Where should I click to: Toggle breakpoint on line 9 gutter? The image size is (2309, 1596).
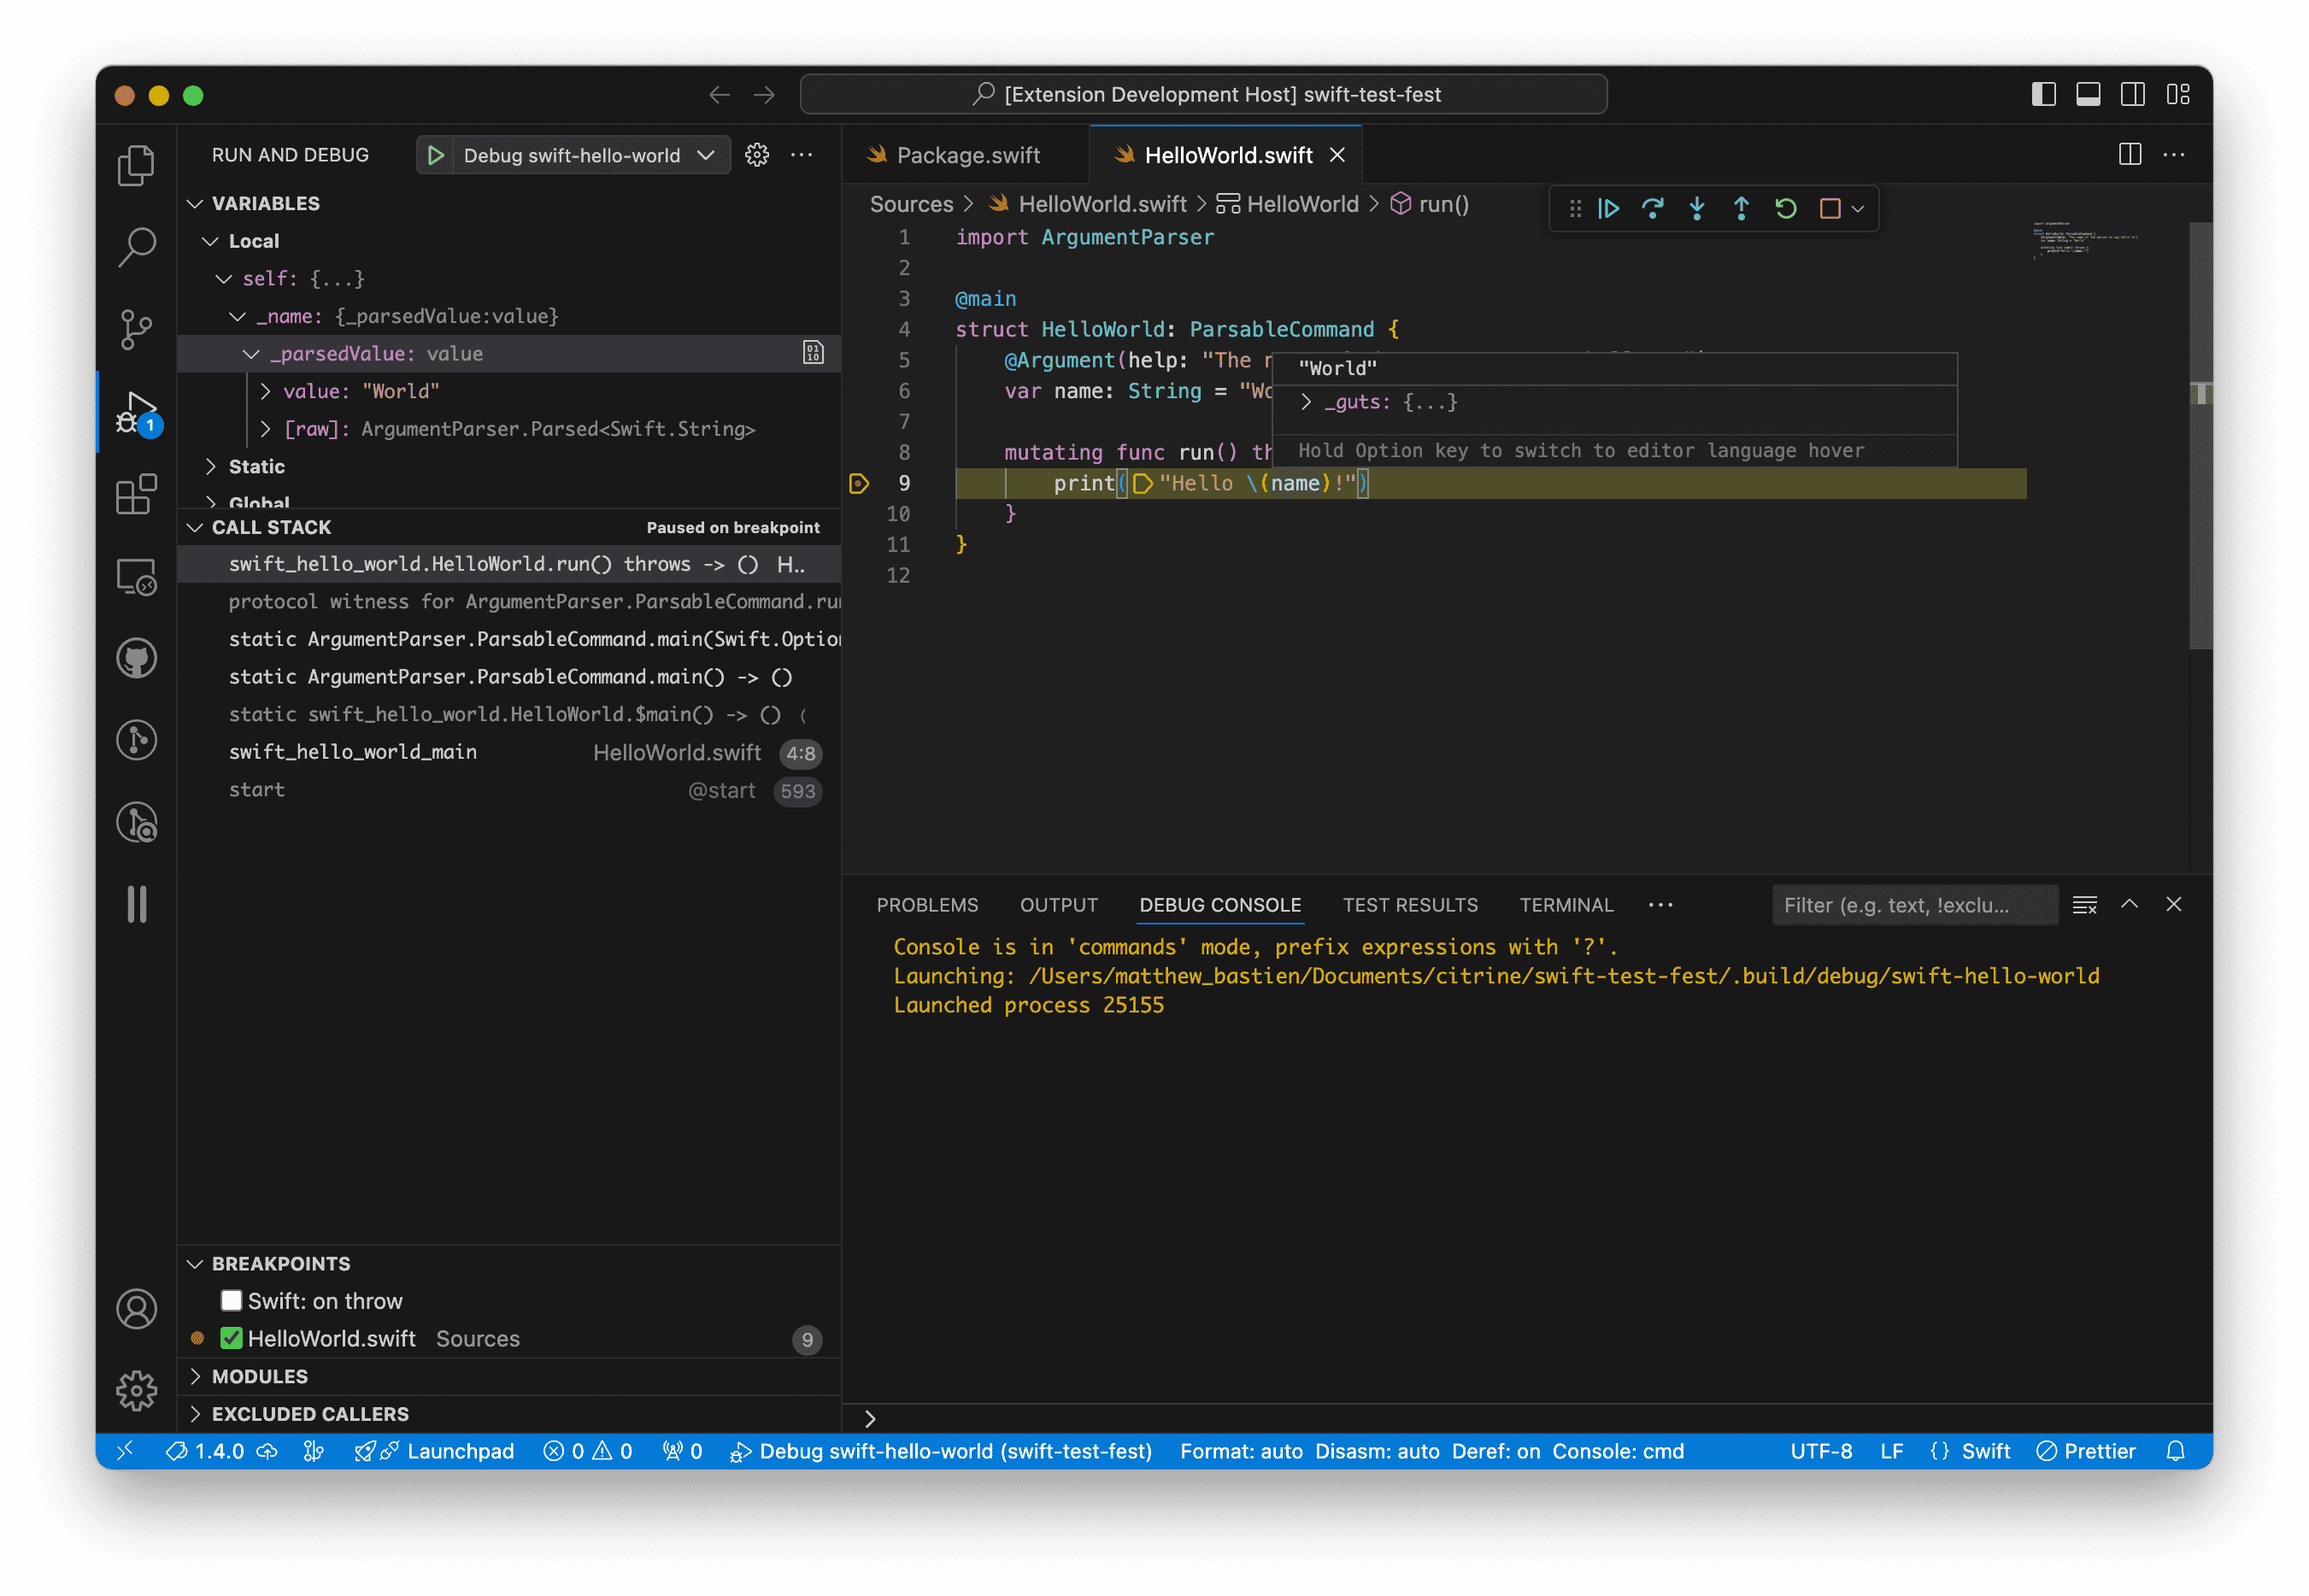858,484
